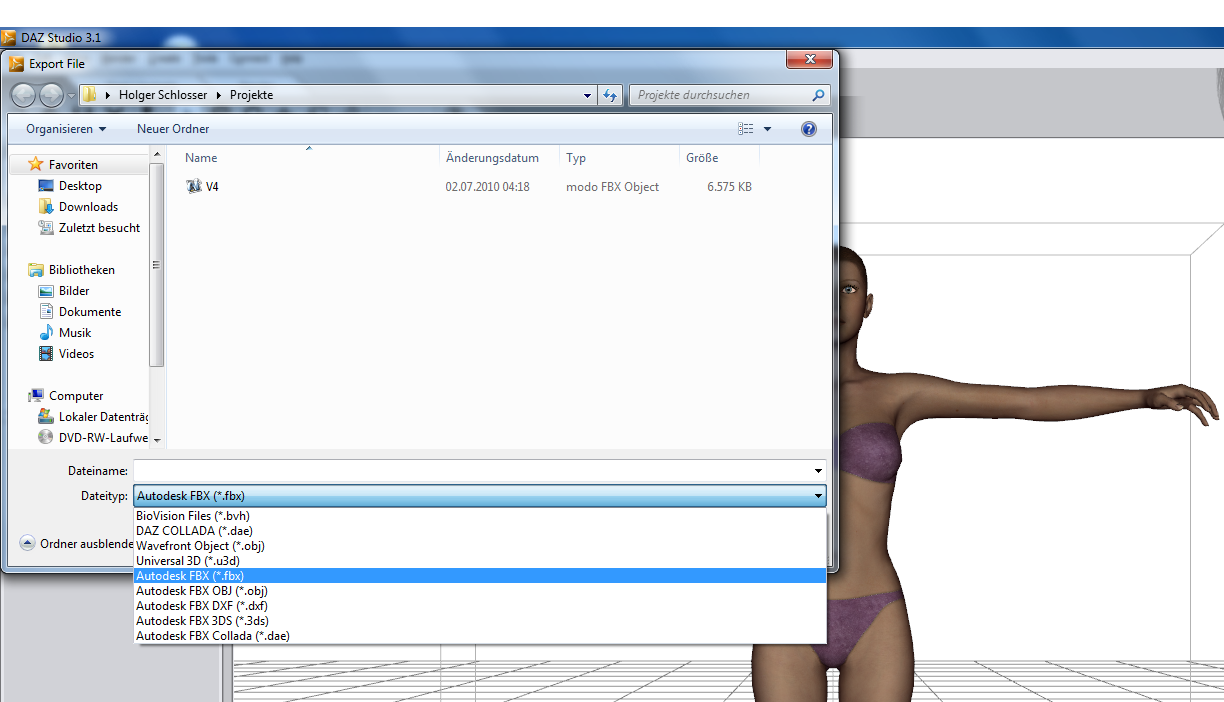This screenshot has width=1224, height=702.
Task: Select Bibliotheken in the navigation pane
Action: pos(82,270)
